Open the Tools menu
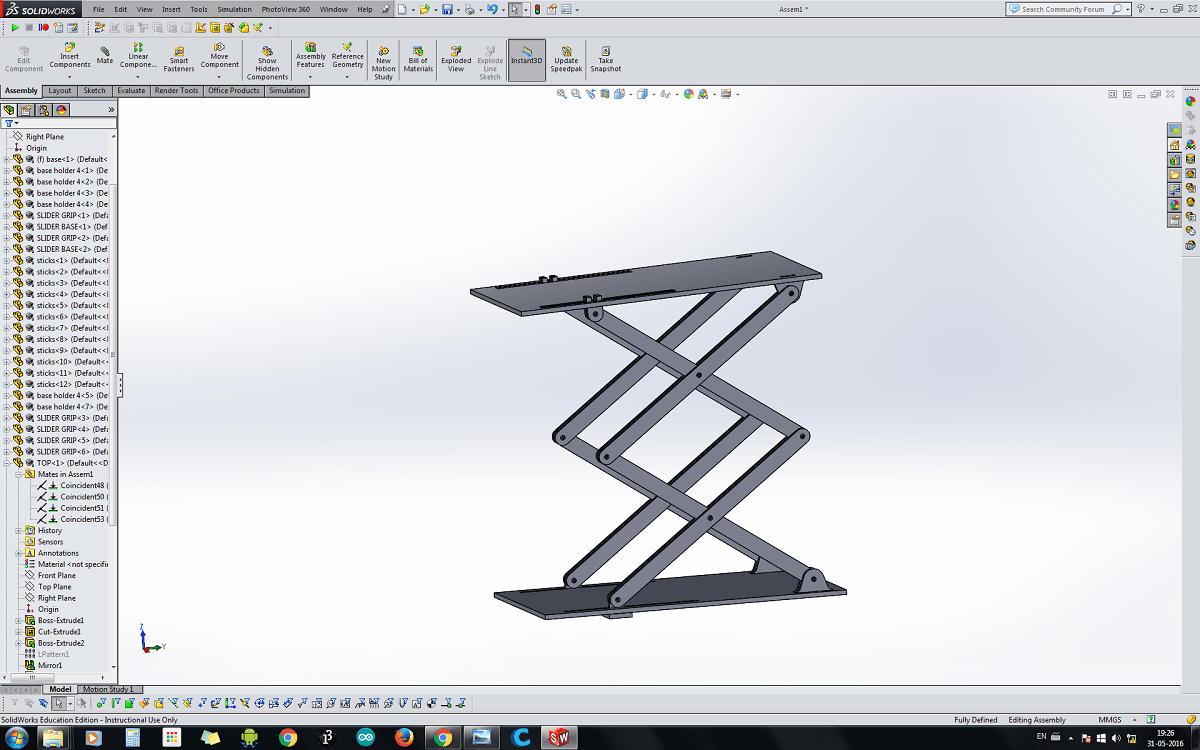1200x750 pixels. tap(199, 9)
